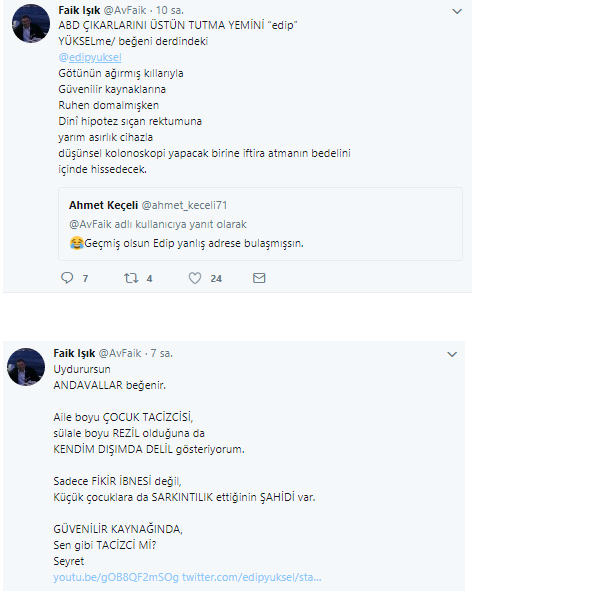Image resolution: width=606 pixels, height=591 pixels.
Task: Retweet the first Faik Işık tweet
Action: click(129, 278)
